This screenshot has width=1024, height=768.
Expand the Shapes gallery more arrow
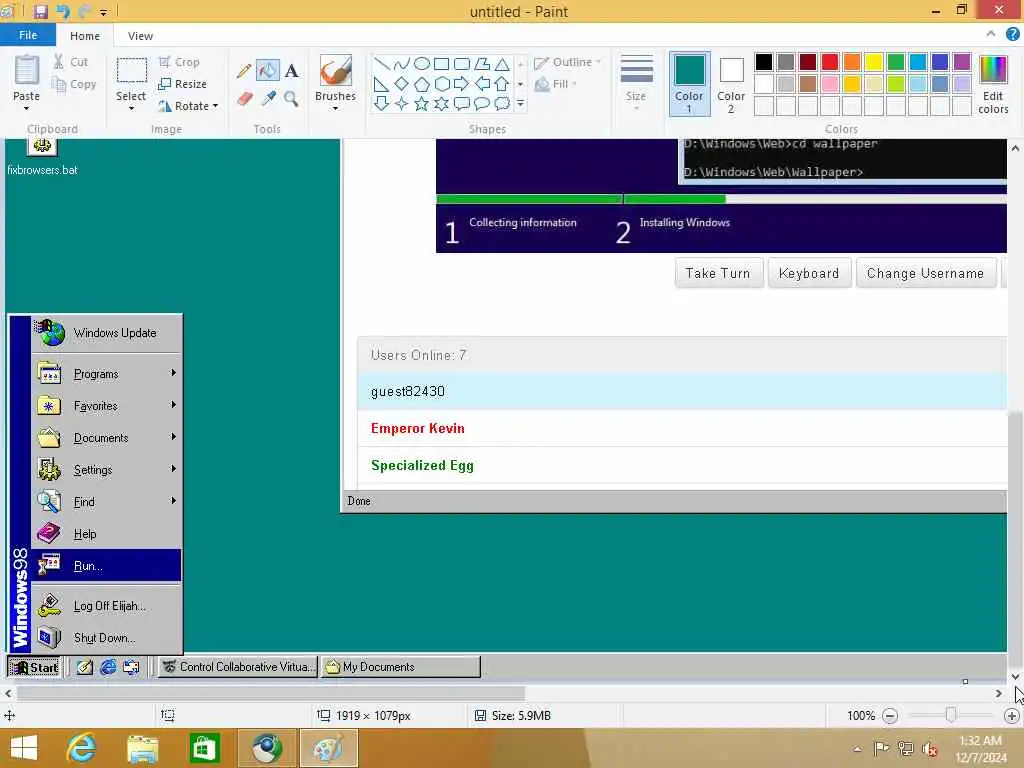point(520,104)
